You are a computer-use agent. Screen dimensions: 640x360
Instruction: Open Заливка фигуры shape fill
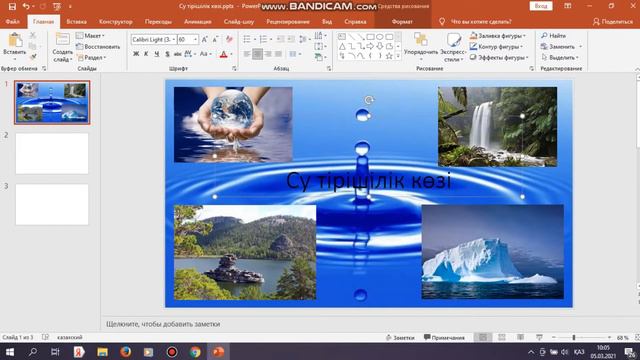[x=498, y=36]
